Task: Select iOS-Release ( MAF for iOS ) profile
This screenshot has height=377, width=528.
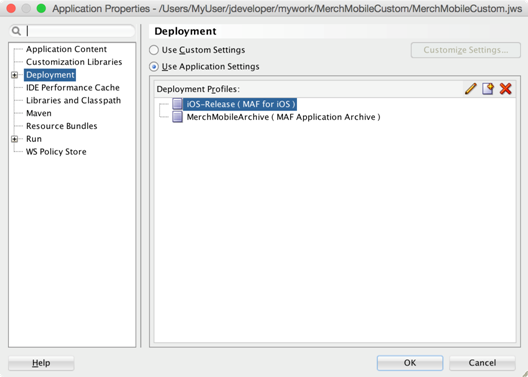Action: tap(241, 104)
